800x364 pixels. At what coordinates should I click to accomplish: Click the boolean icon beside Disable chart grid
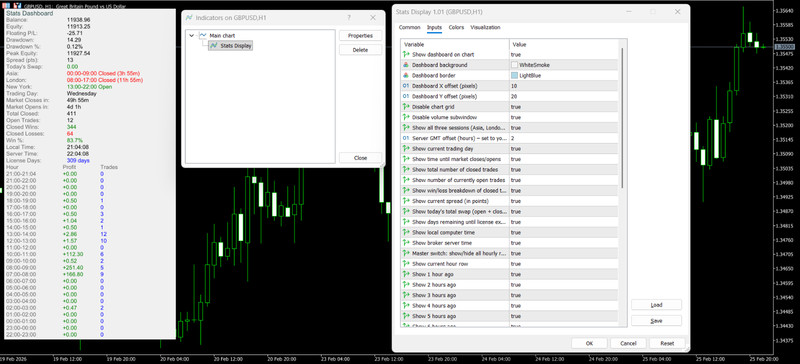click(406, 107)
